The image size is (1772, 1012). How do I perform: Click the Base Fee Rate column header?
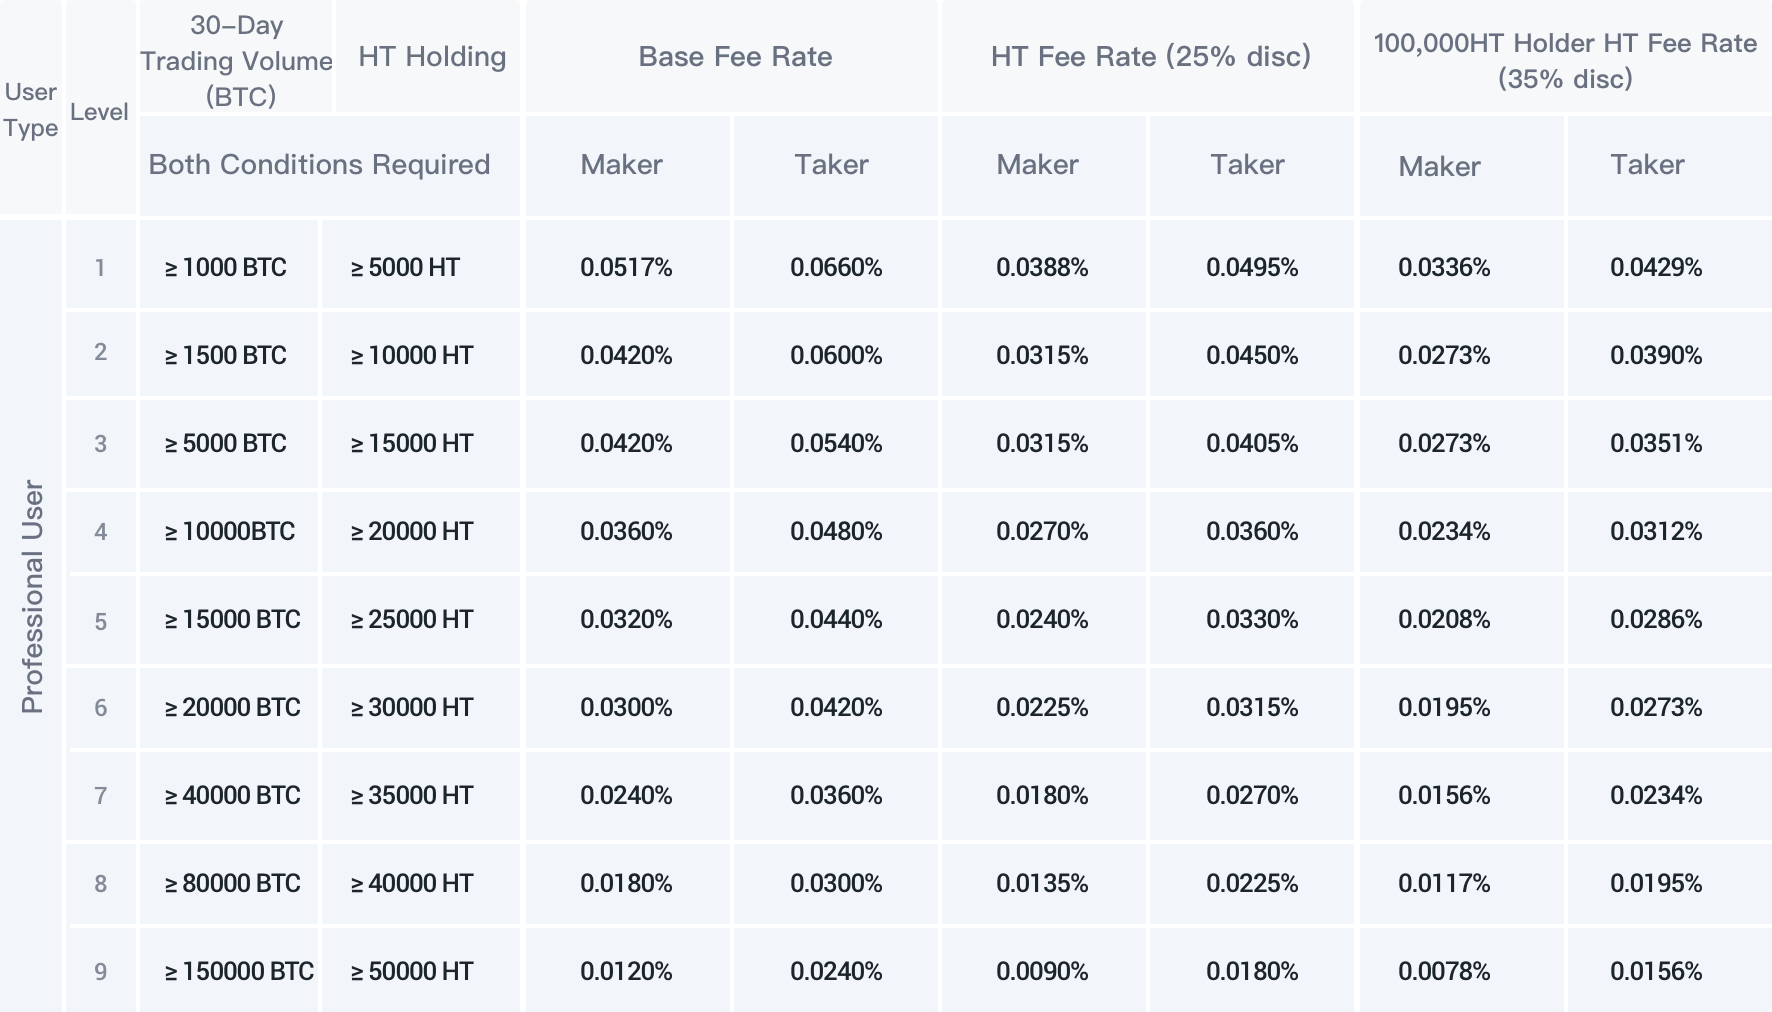pyautogui.click(x=735, y=57)
